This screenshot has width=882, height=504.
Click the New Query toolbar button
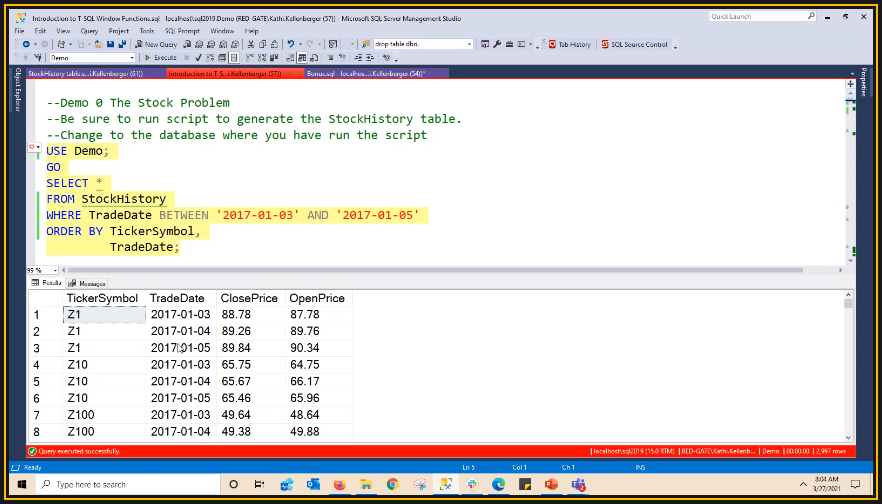(x=157, y=44)
